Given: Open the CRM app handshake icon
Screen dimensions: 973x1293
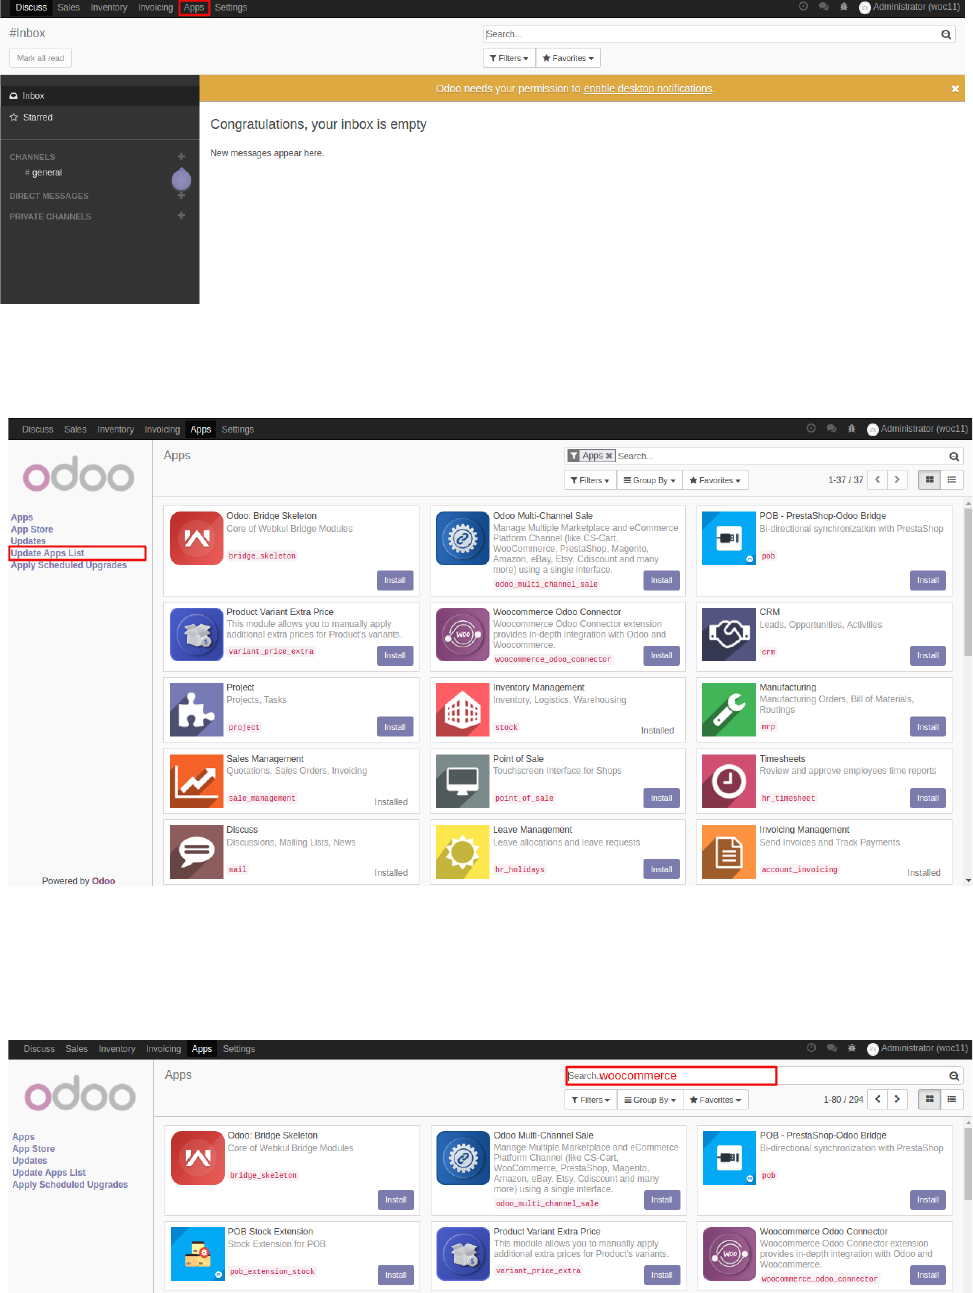Looking at the screenshot, I should 728,634.
